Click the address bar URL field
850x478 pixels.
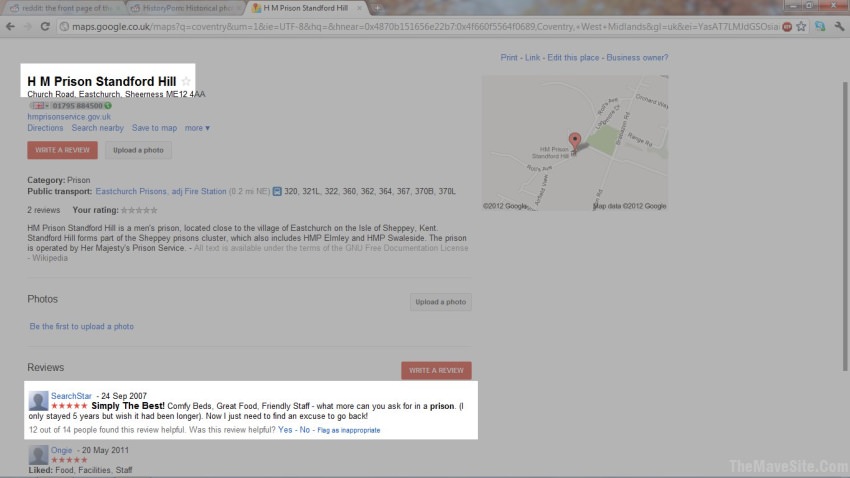click(424, 27)
